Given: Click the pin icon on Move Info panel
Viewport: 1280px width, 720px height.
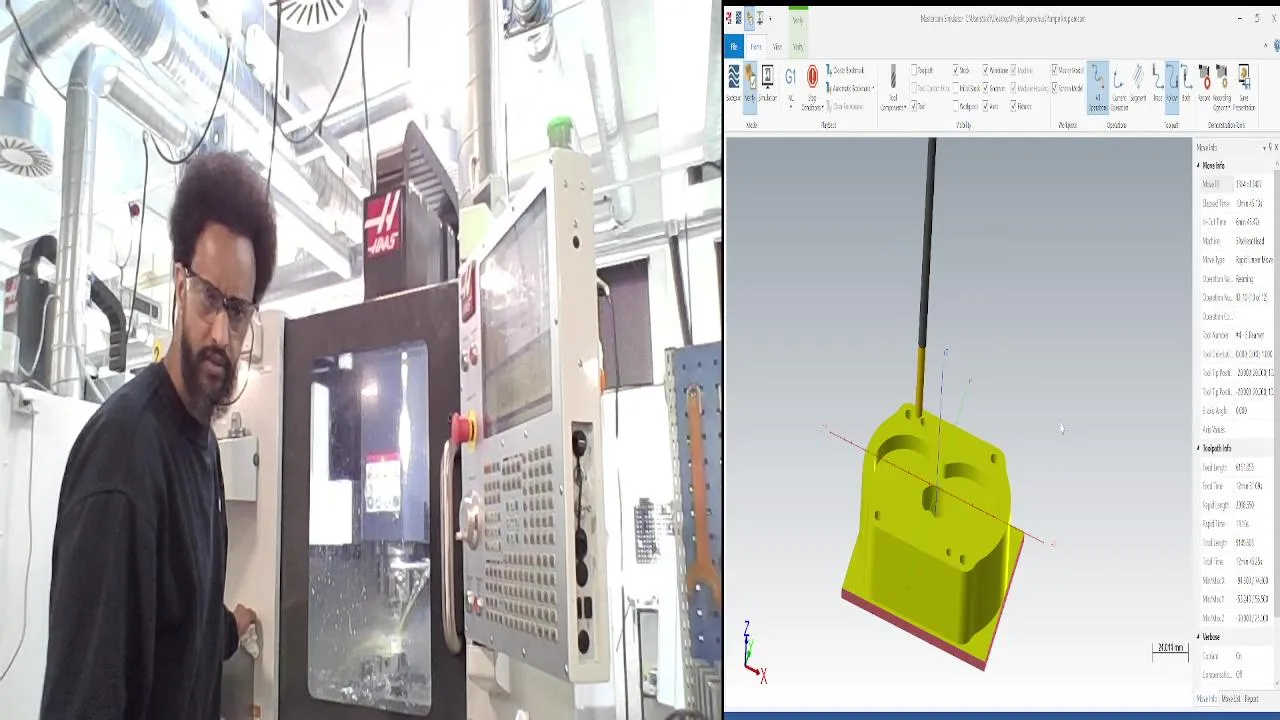Looking at the screenshot, I should click(1270, 148).
